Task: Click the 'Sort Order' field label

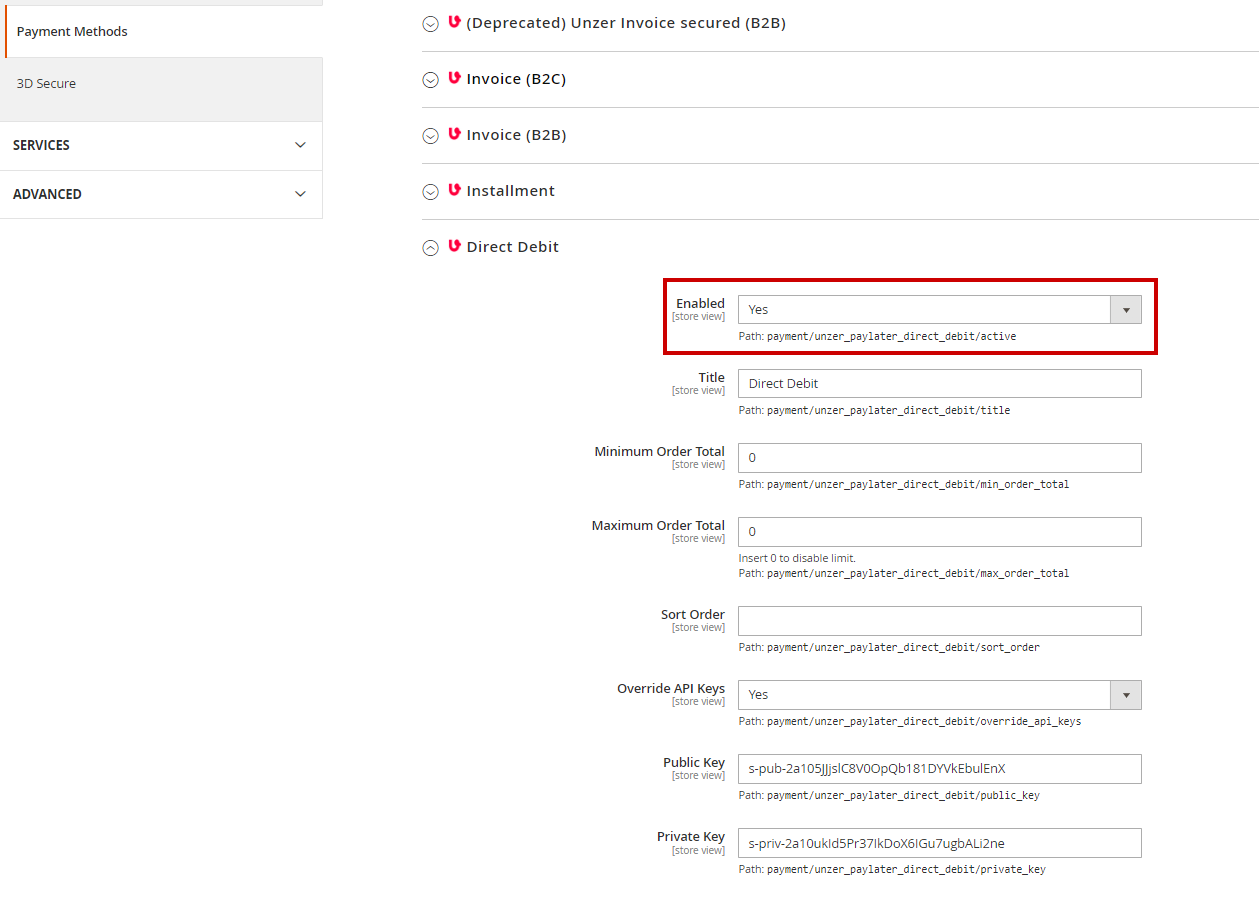Action: click(693, 615)
